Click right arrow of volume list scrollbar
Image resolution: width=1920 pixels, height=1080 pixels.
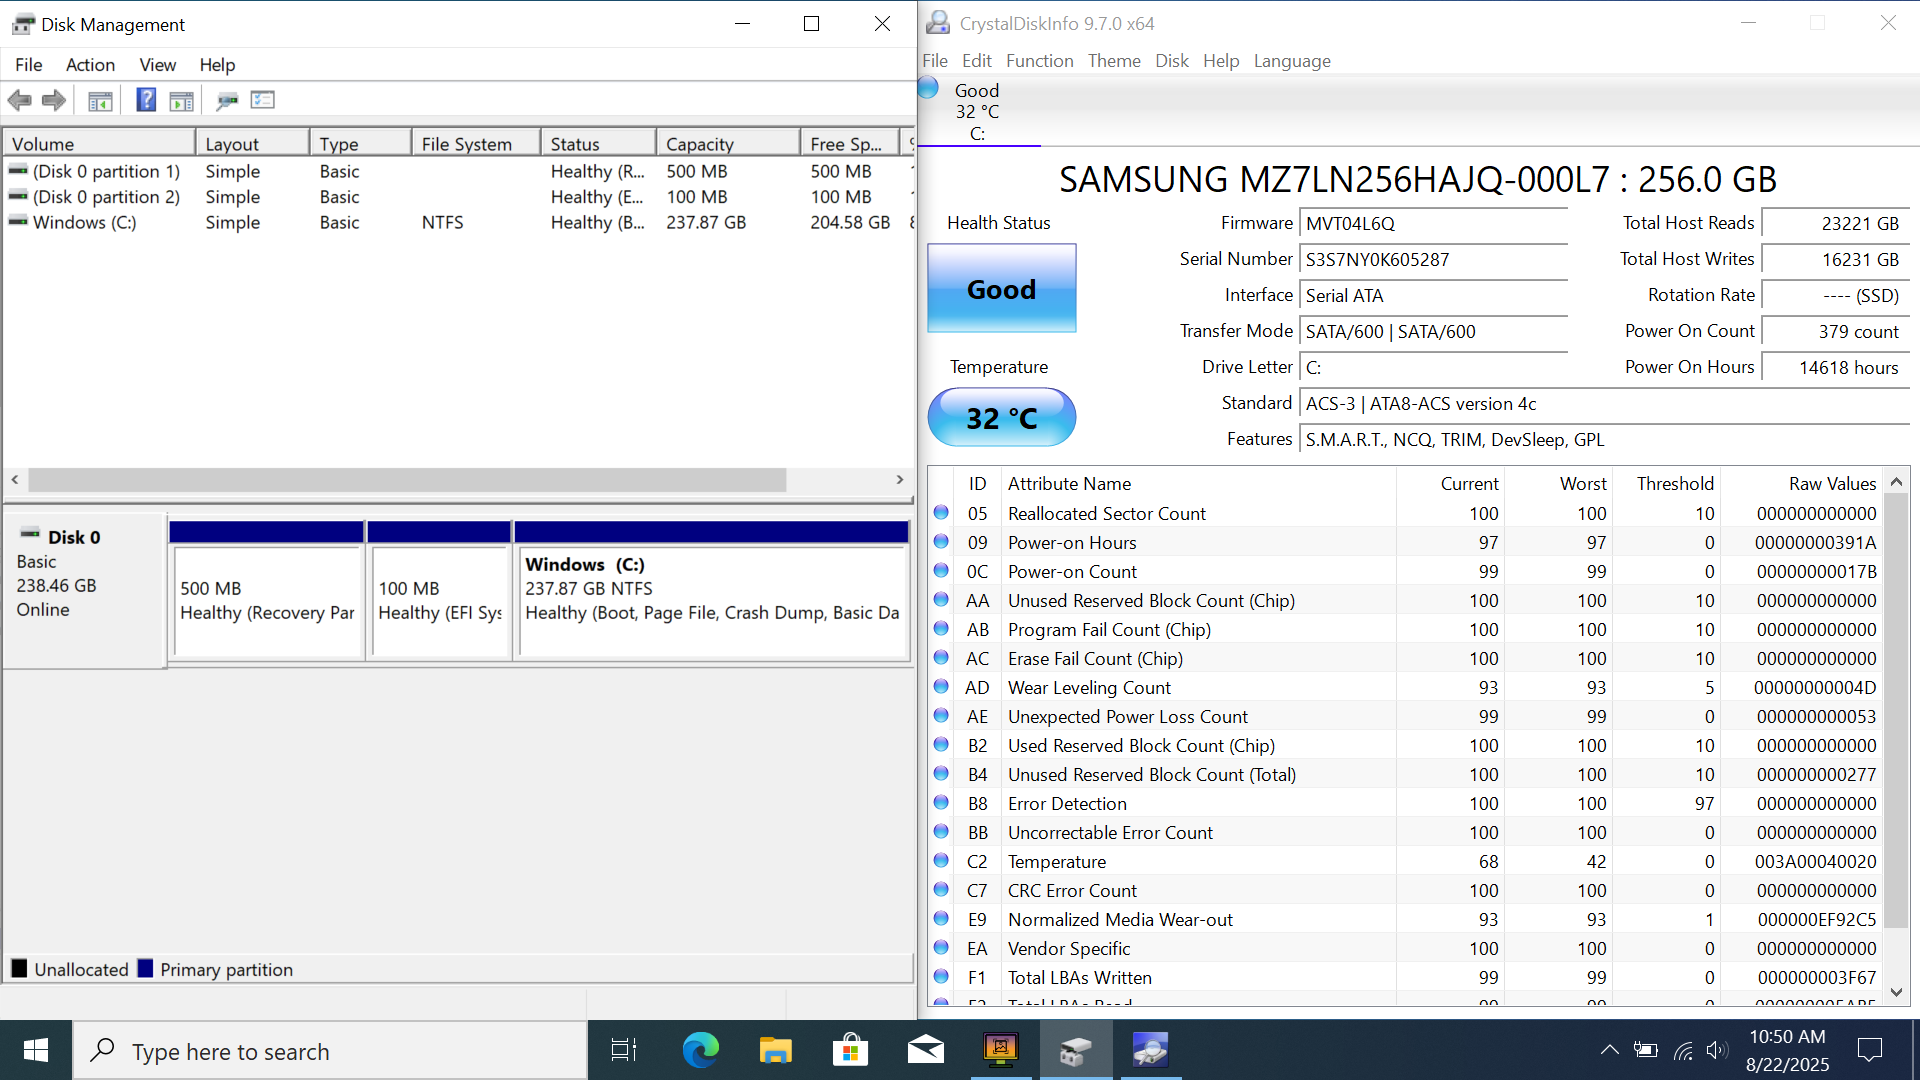(x=900, y=480)
